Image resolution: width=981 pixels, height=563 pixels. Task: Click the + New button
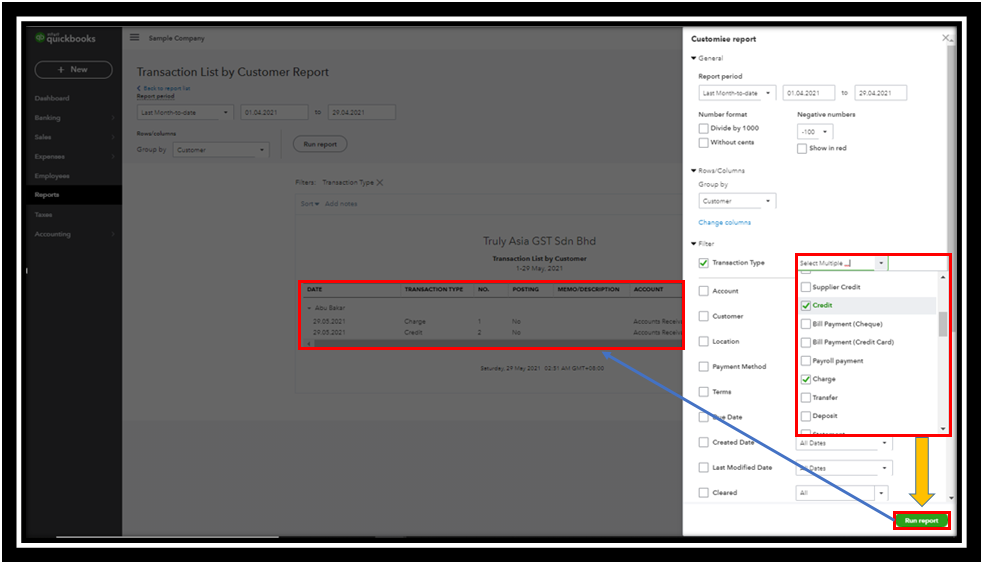(x=73, y=69)
